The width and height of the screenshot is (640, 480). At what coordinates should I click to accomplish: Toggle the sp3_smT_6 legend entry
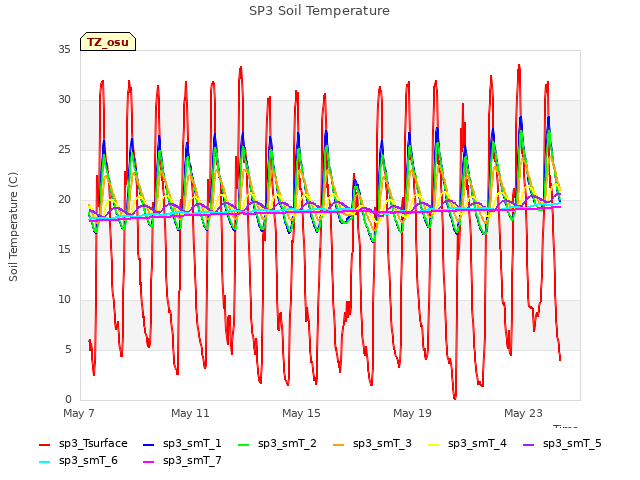coord(78,461)
